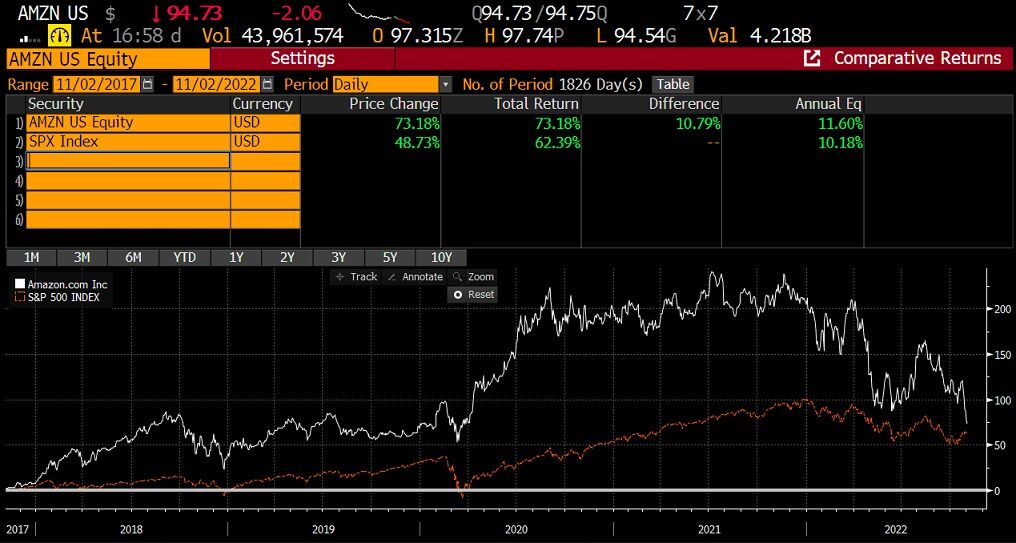Open the Settings tab
This screenshot has height=543, width=1016.
coord(303,58)
